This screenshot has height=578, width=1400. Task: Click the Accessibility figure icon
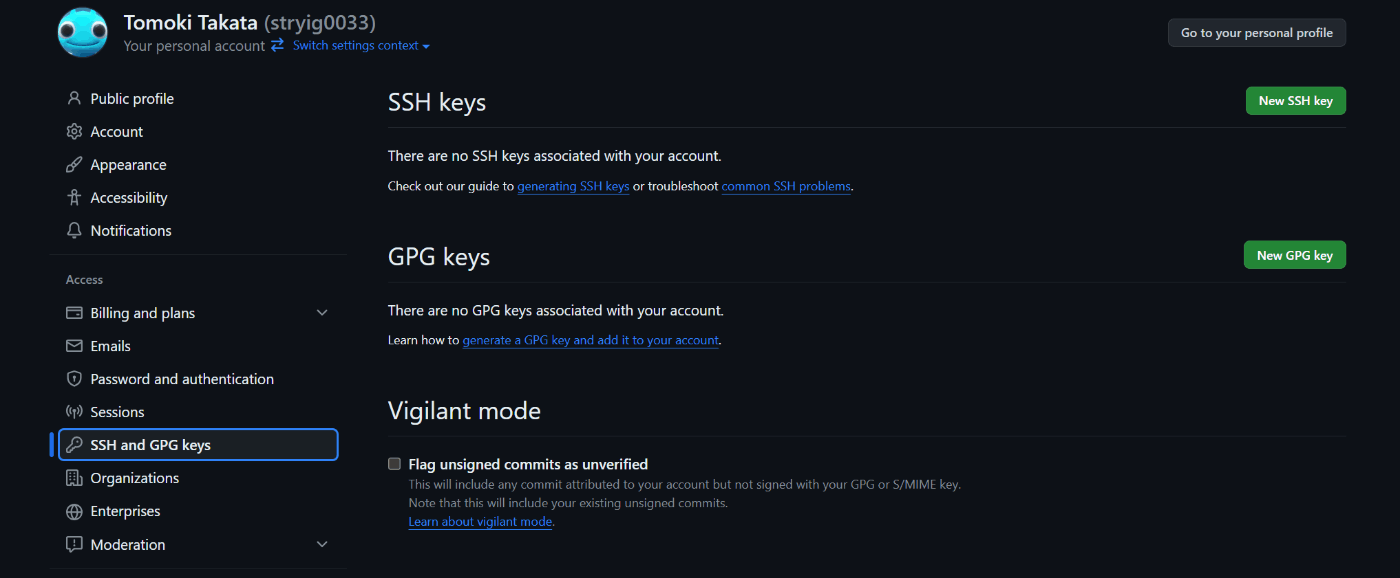(74, 198)
